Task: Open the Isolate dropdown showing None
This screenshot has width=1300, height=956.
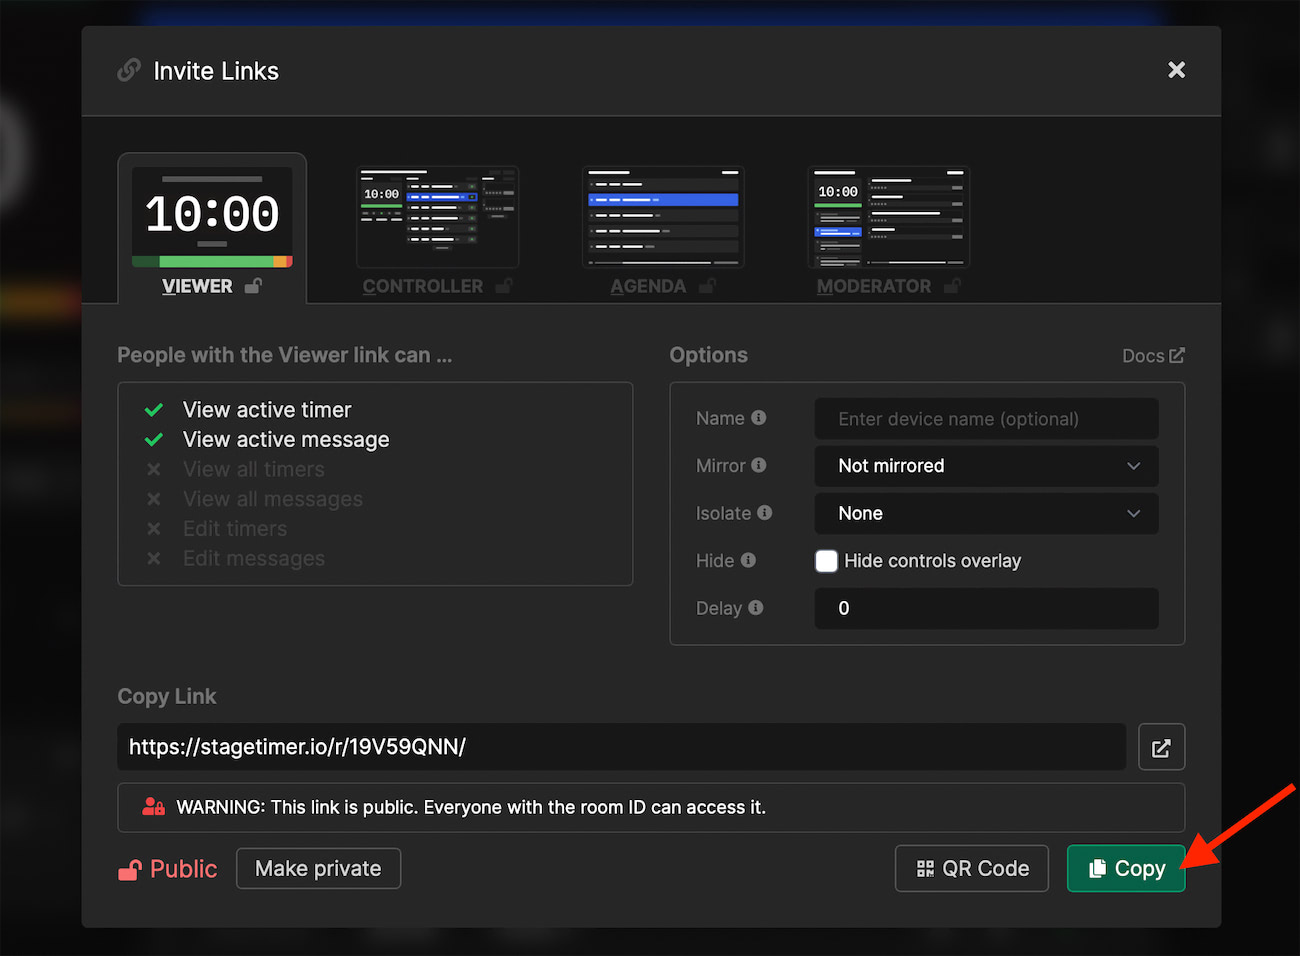Action: coord(986,513)
